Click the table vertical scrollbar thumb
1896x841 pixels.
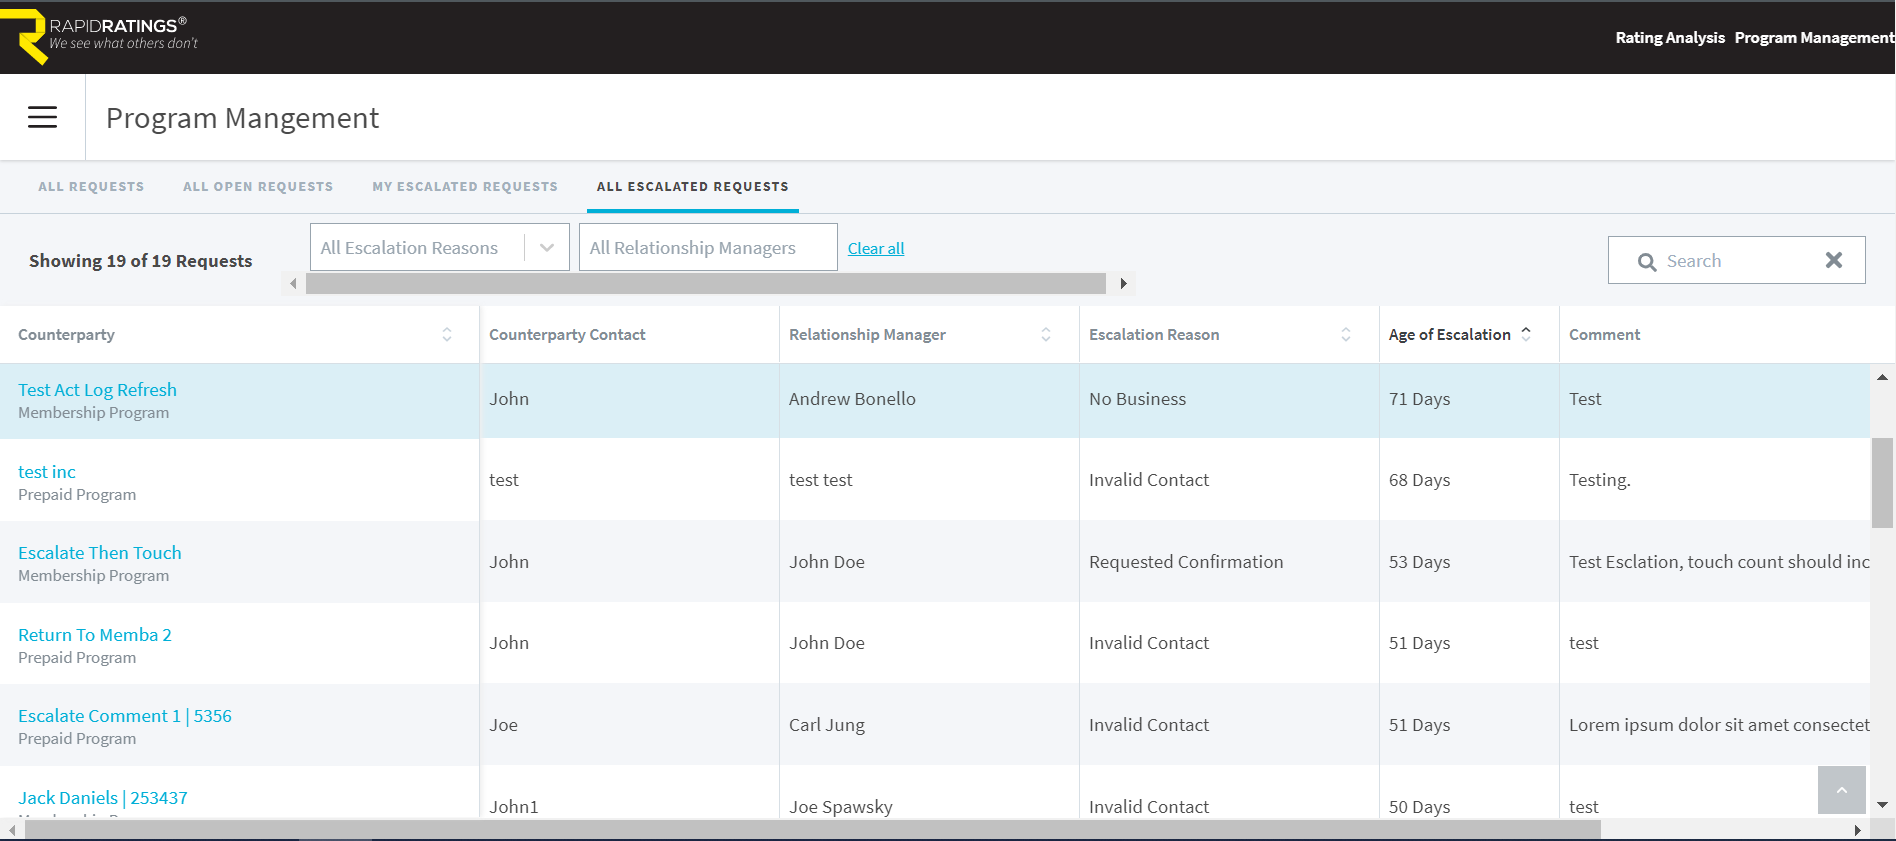tap(1882, 482)
